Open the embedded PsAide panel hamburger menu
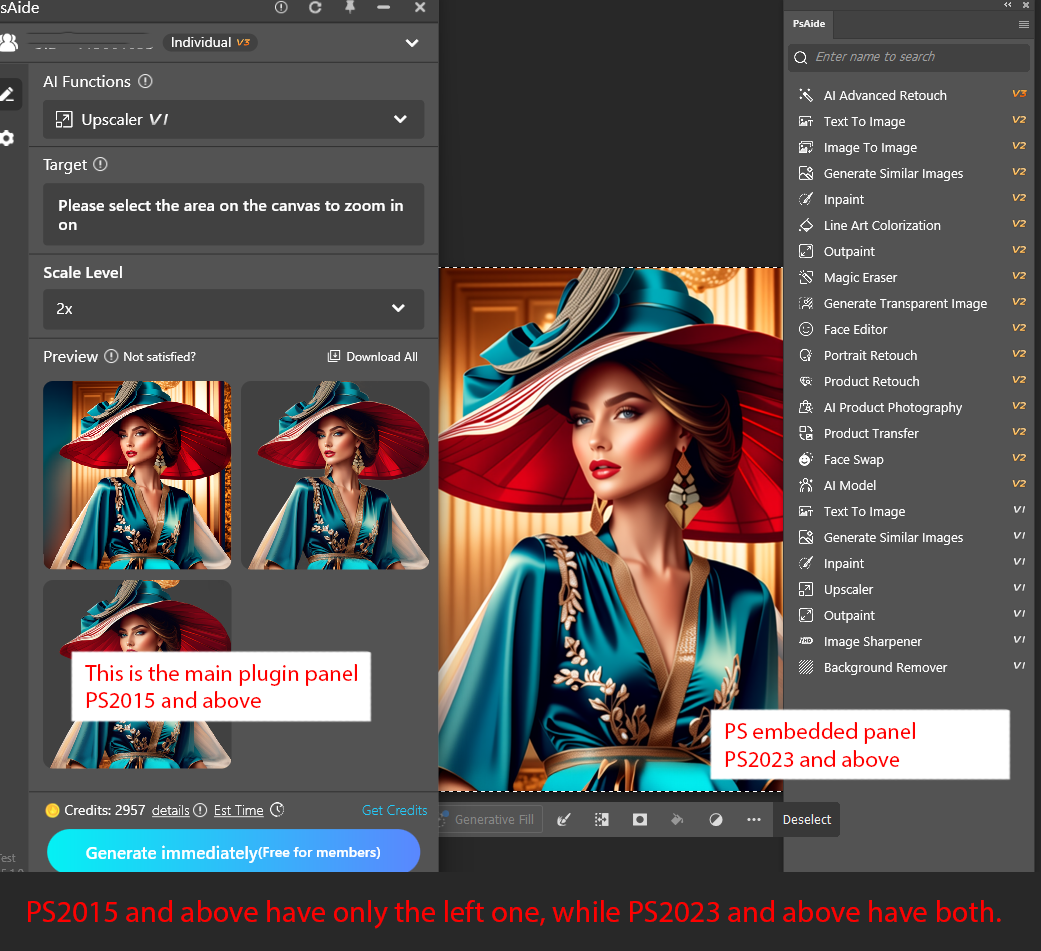The width and height of the screenshot is (1041, 951). point(1024,24)
